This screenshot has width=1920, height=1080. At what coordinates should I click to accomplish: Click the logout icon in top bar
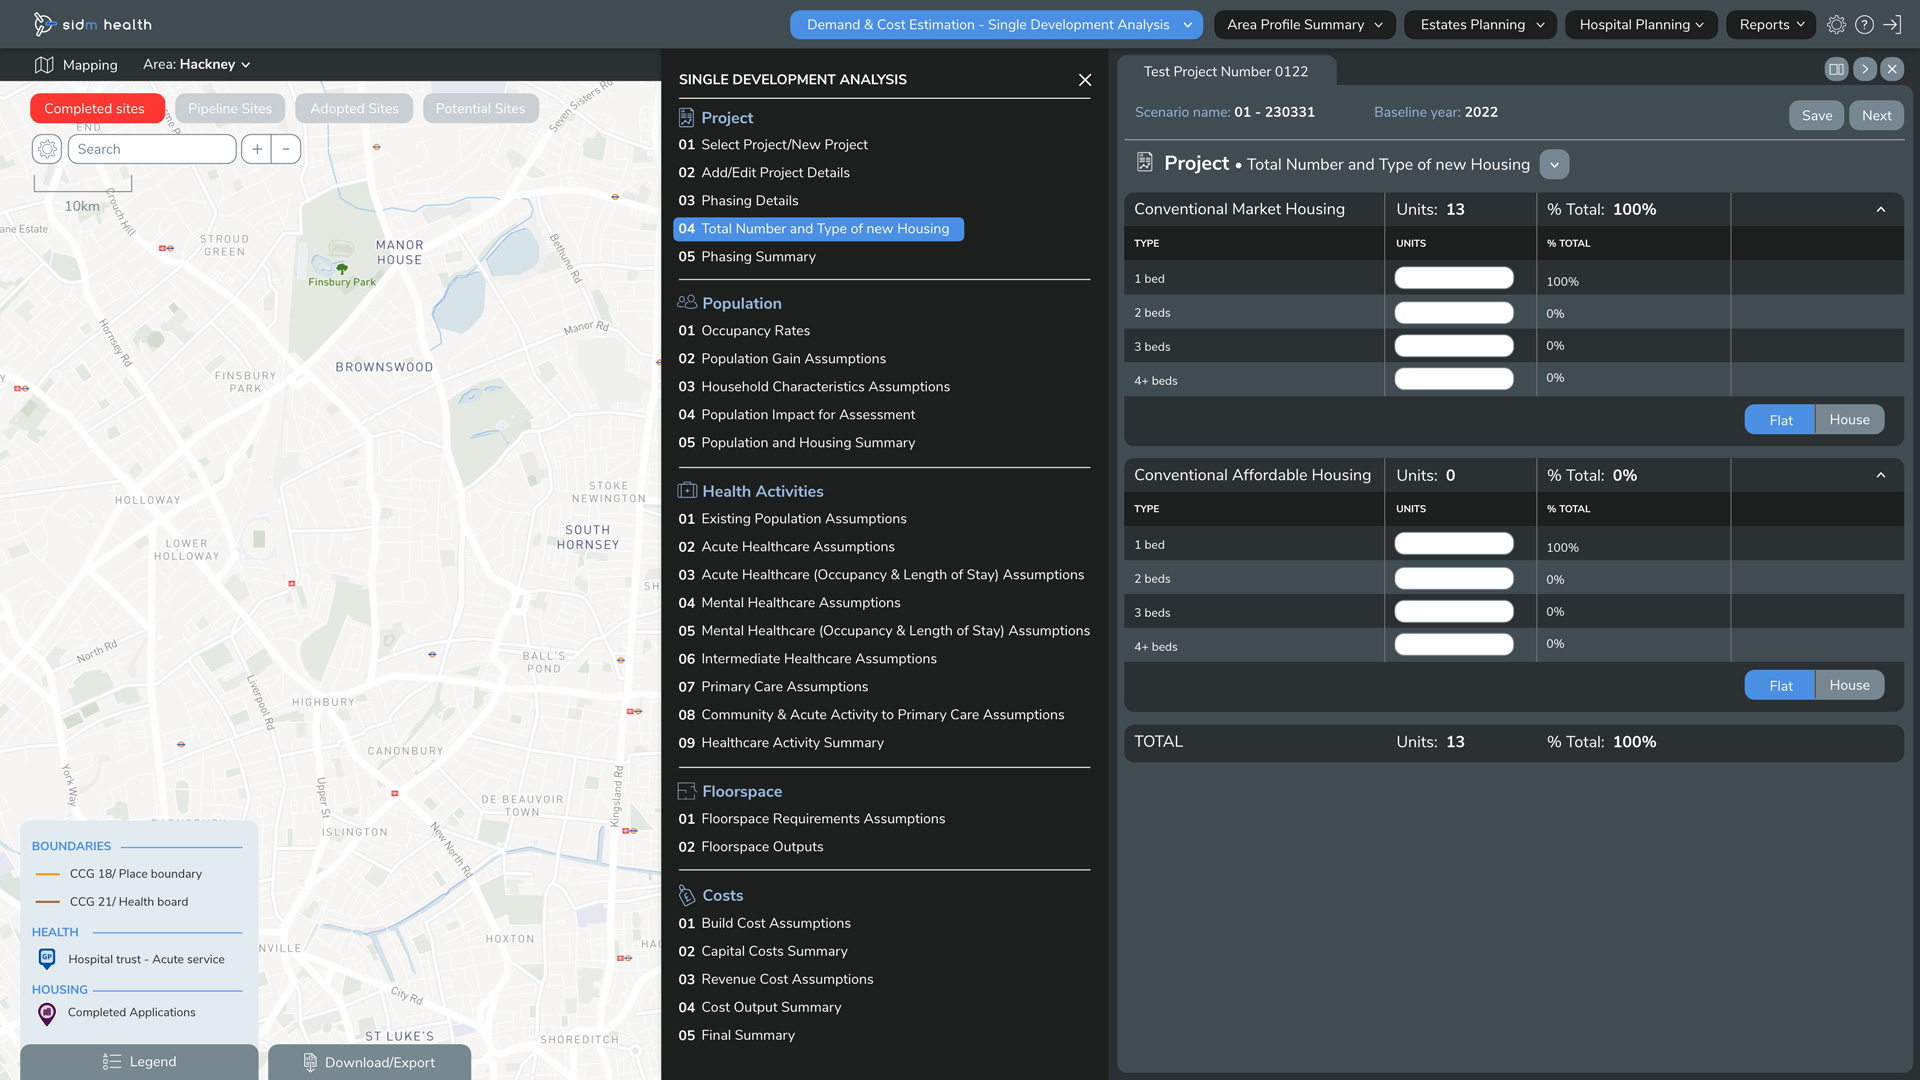[x=1892, y=25]
